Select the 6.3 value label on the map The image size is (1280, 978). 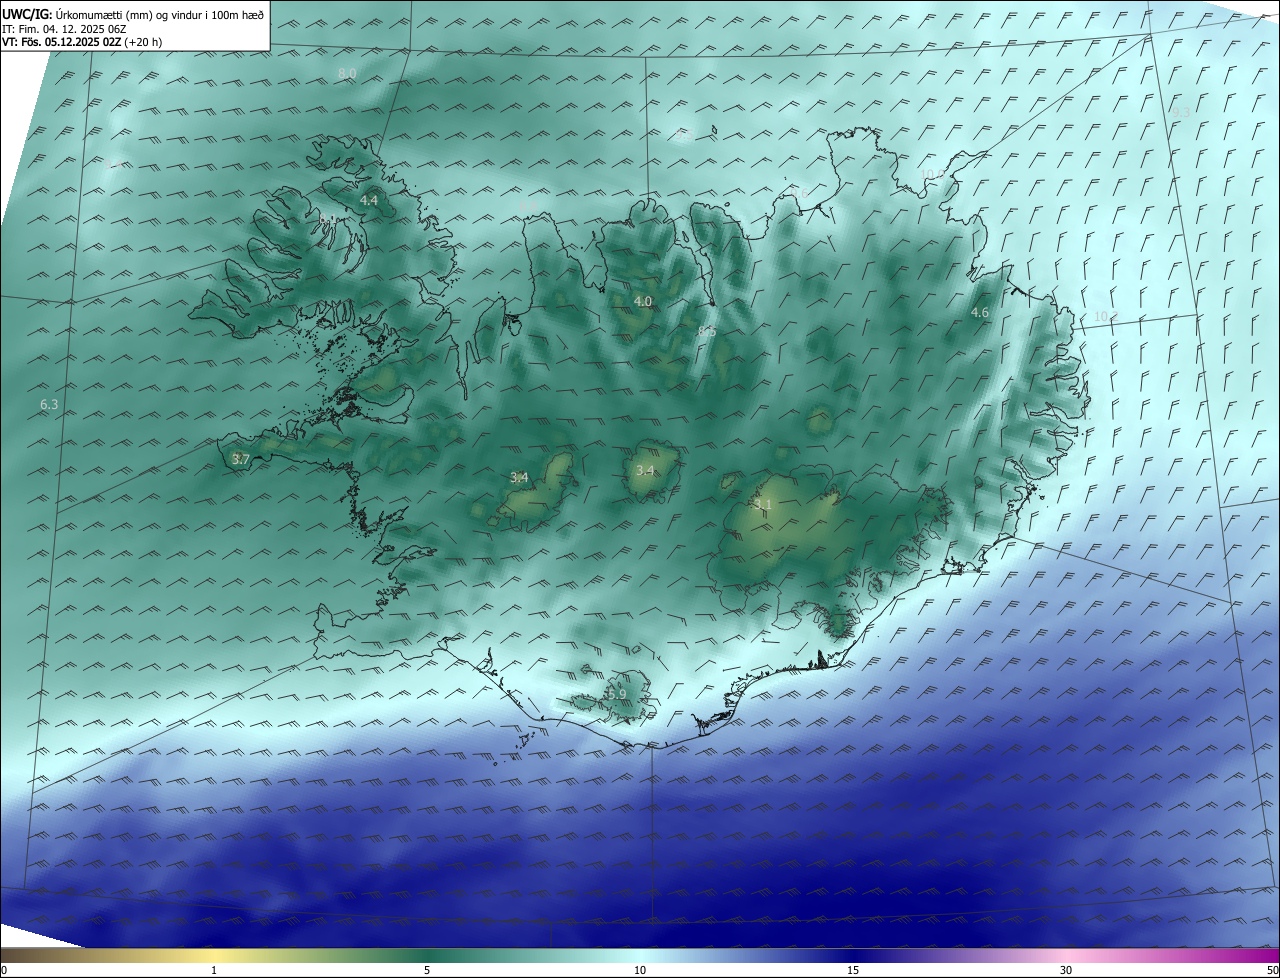pyautogui.click(x=49, y=405)
